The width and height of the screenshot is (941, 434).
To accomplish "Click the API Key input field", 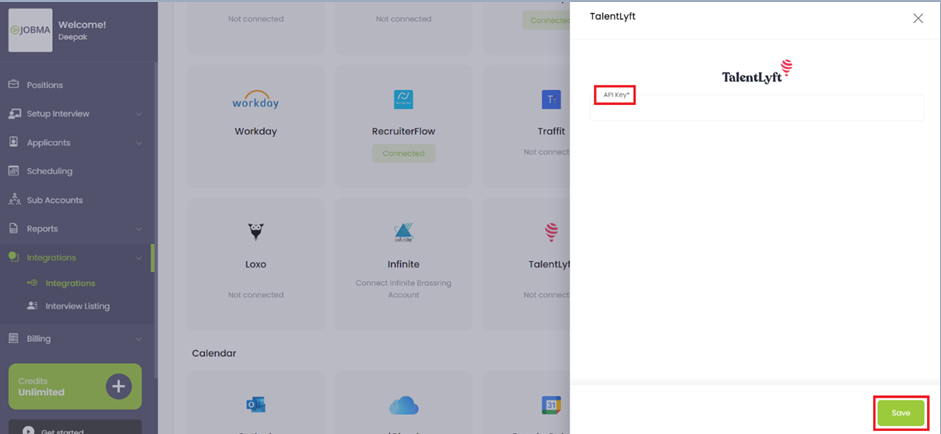I will 757,108.
